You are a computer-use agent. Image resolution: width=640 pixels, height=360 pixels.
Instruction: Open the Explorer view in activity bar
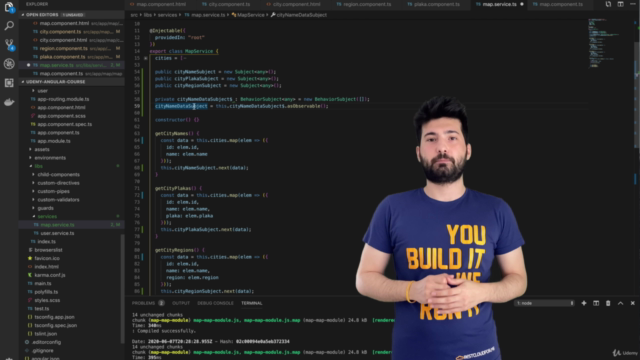point(9,7)
